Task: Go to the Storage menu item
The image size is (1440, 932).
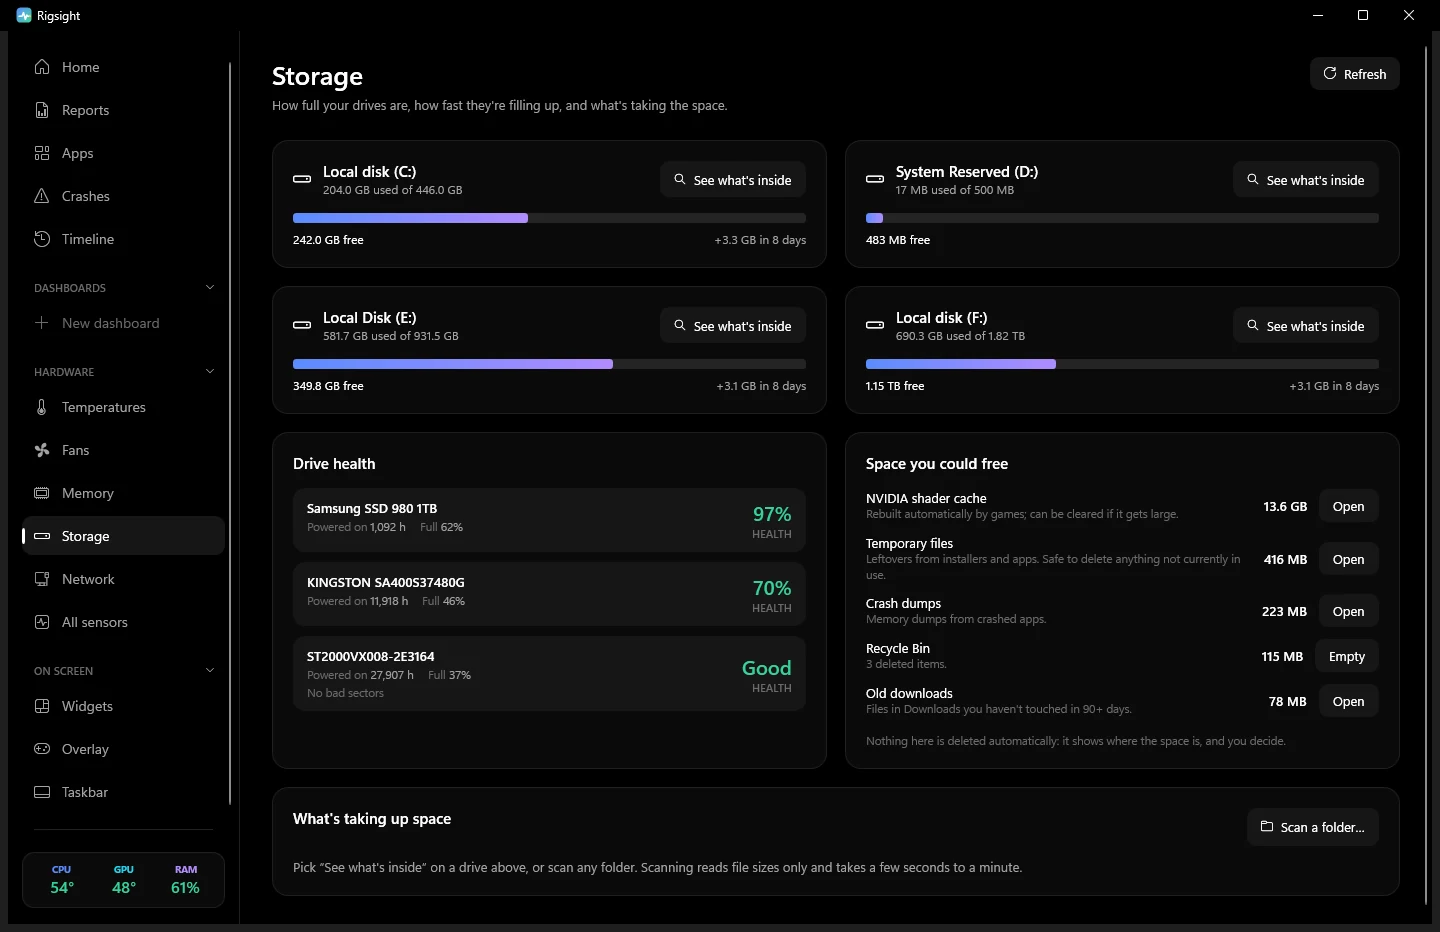Action: point(123,536)
